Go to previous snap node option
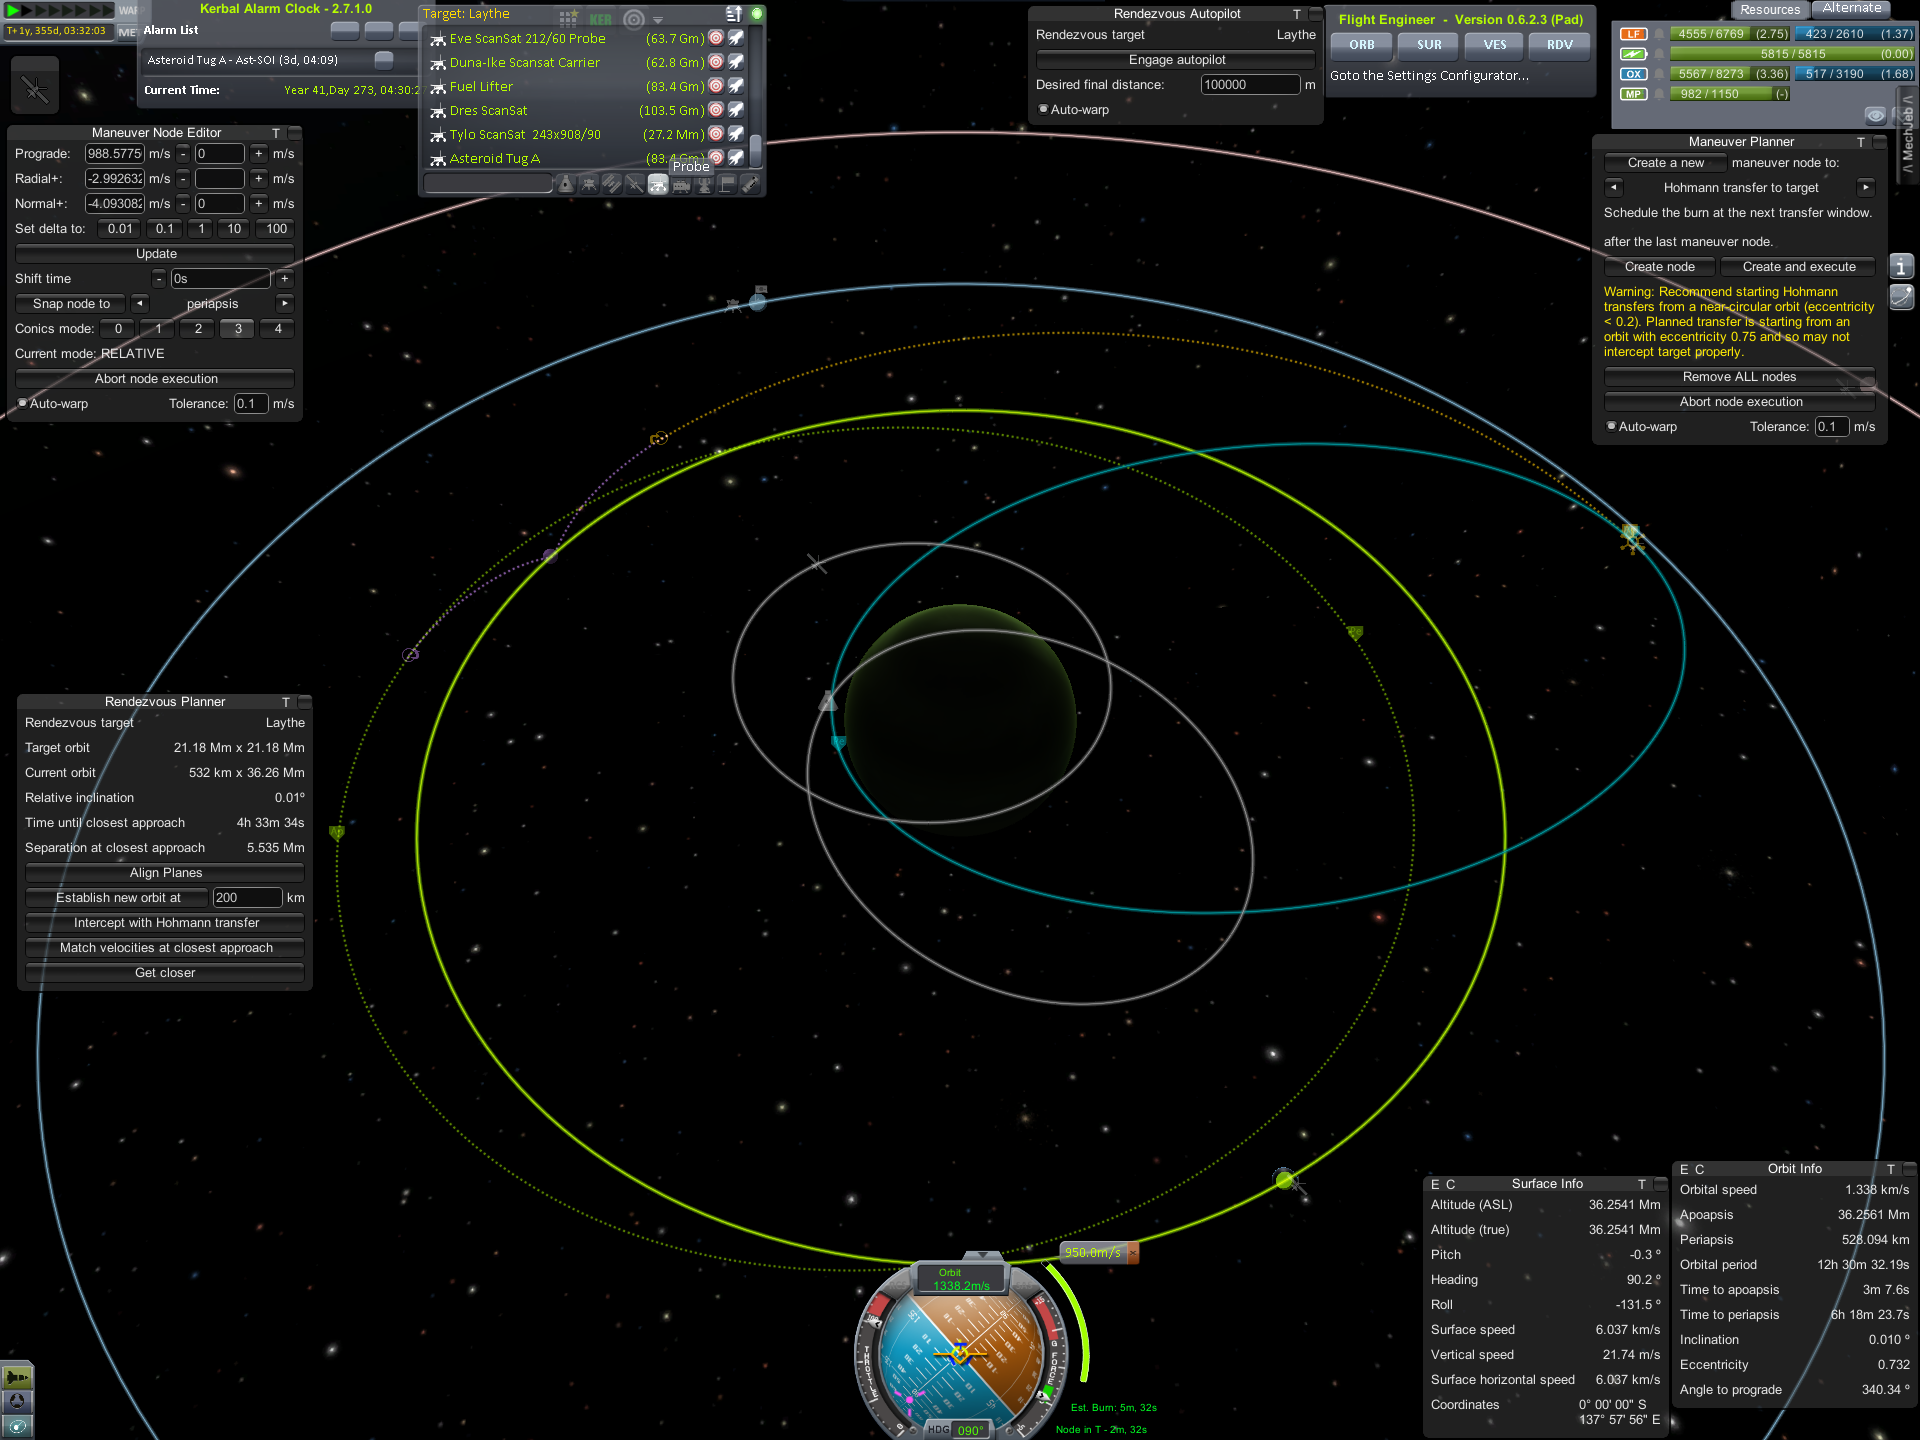 [140, 304]
